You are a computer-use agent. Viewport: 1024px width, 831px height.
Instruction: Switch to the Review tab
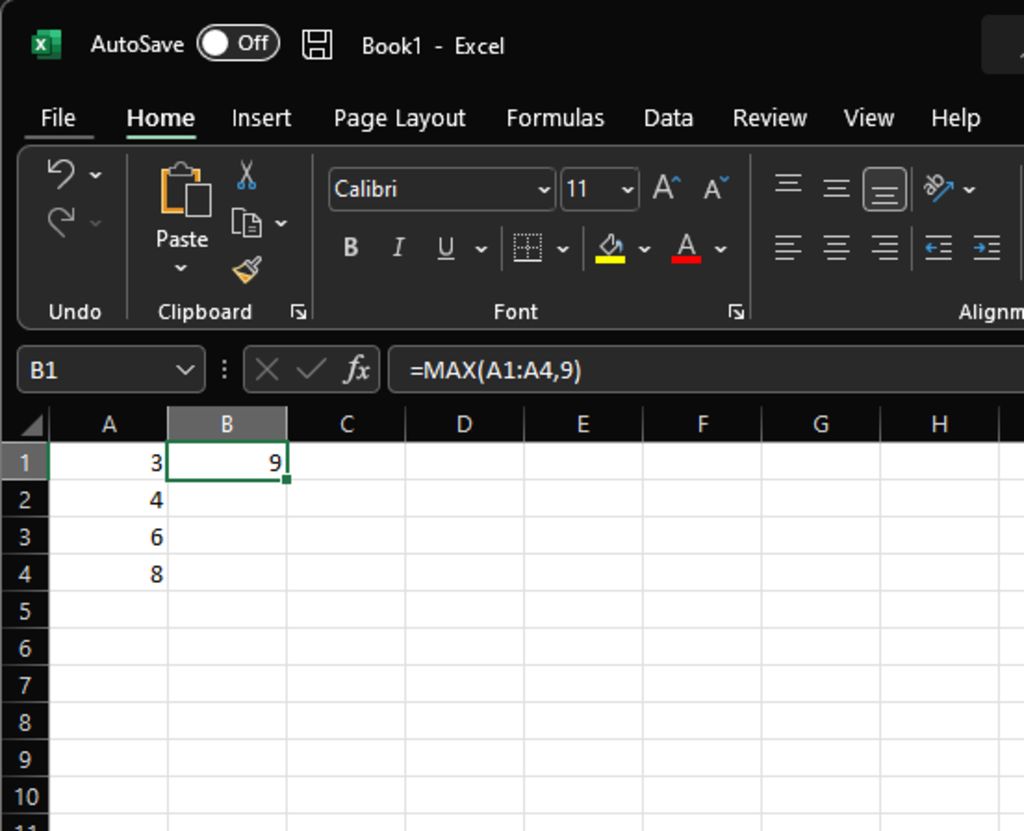(x=770, y=118)
